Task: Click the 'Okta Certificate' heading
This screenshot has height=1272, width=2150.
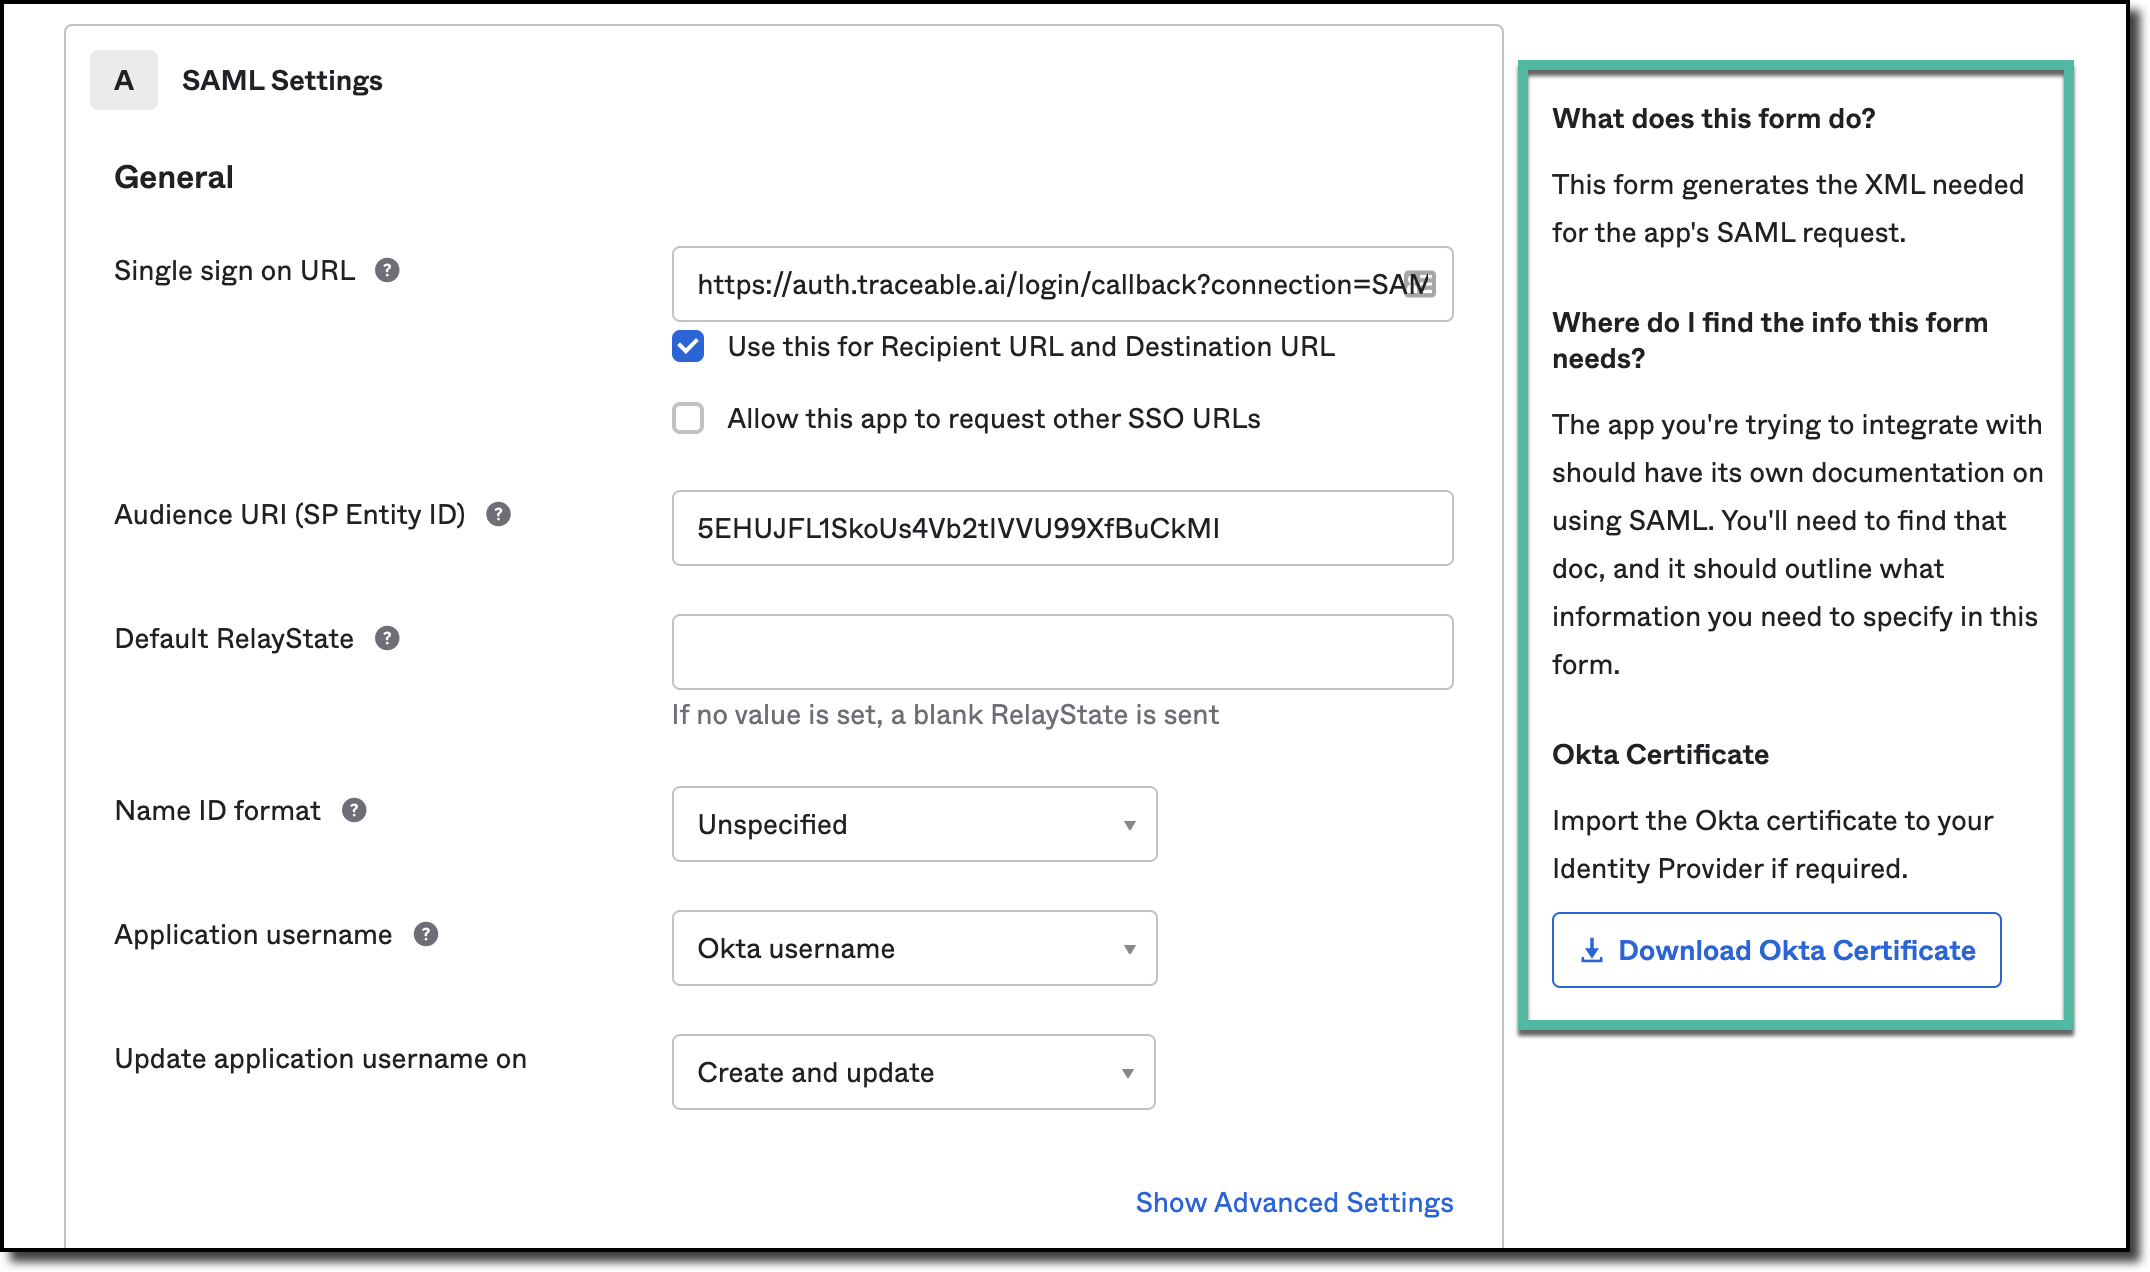Action: [1660, 754]
